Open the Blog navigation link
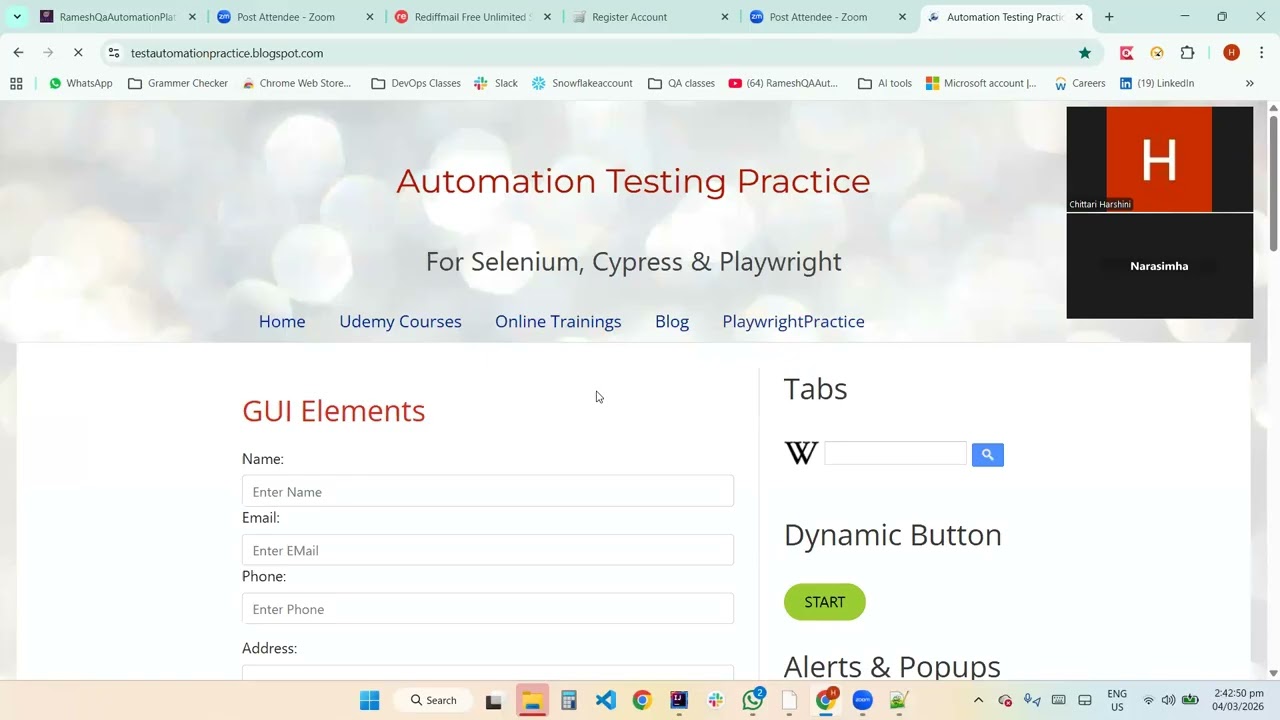The image size is (1280, 720). point(672,321)
